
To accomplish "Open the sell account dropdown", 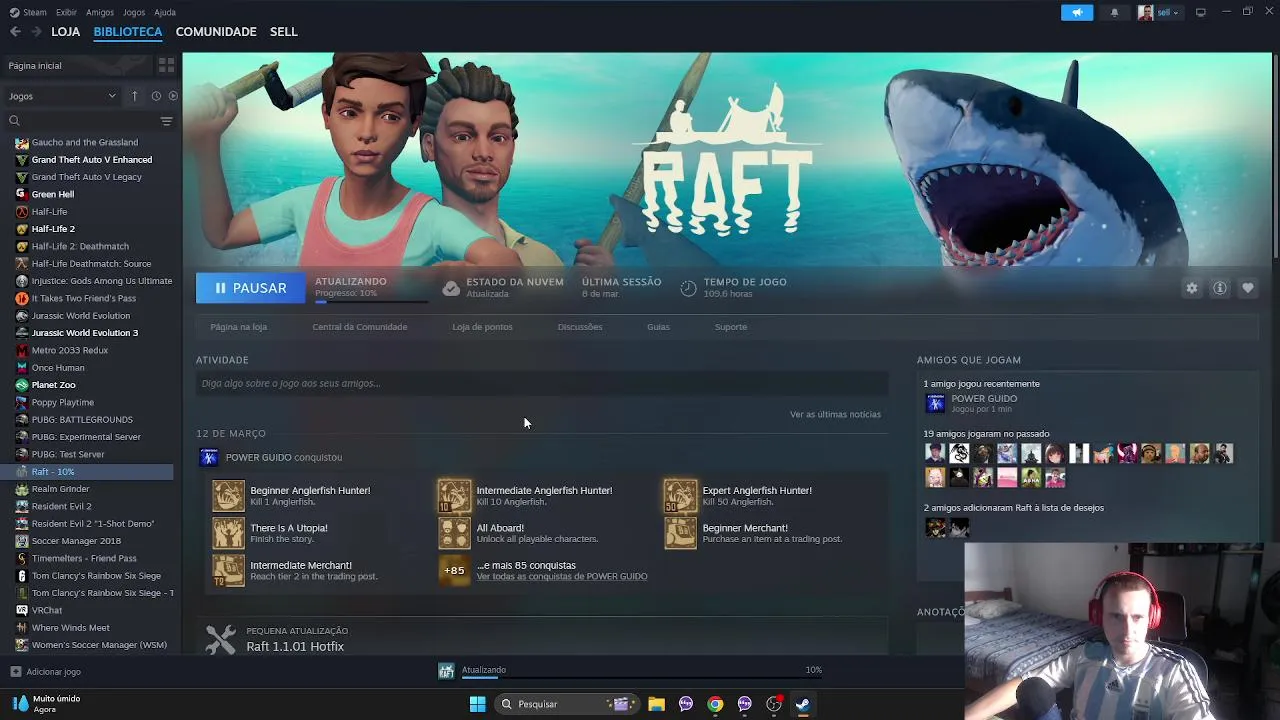I will 1159,12.
